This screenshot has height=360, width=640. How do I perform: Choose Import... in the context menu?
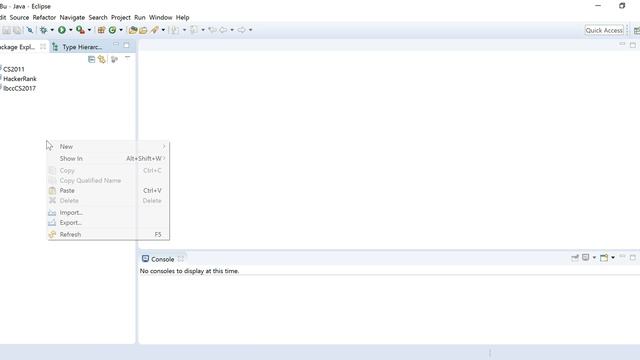pos(109,213)
